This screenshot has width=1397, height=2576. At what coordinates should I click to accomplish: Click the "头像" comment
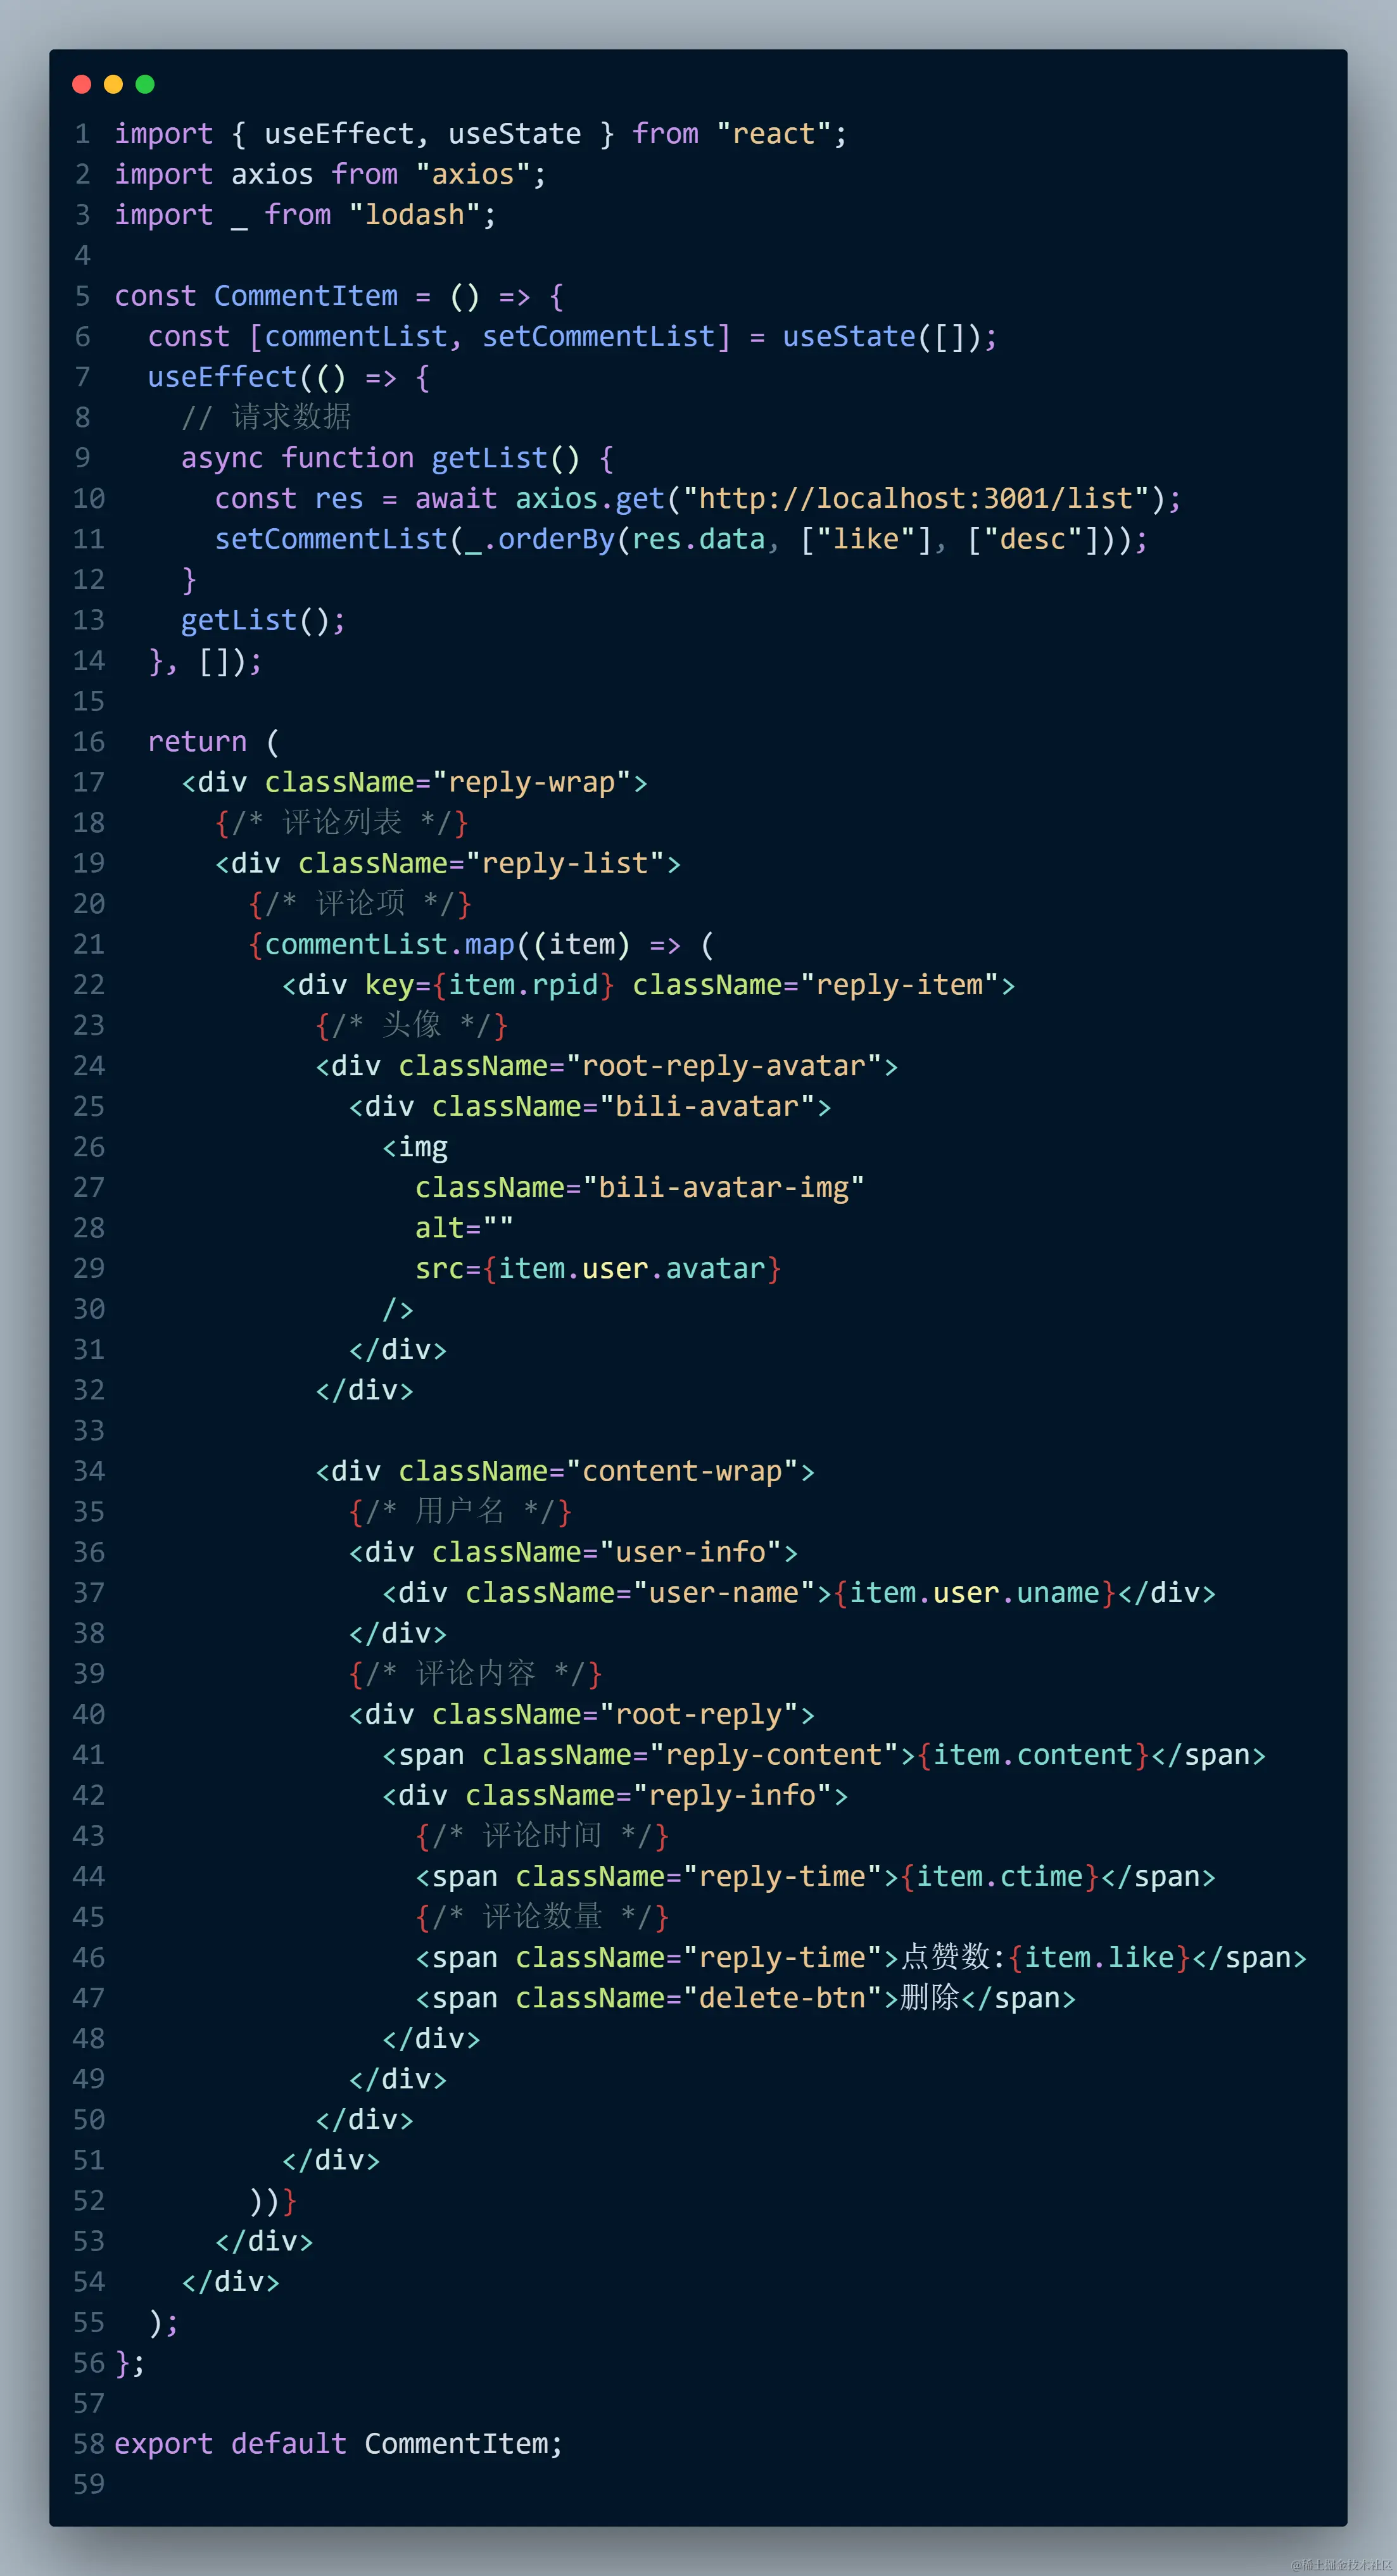[411, 1025]
